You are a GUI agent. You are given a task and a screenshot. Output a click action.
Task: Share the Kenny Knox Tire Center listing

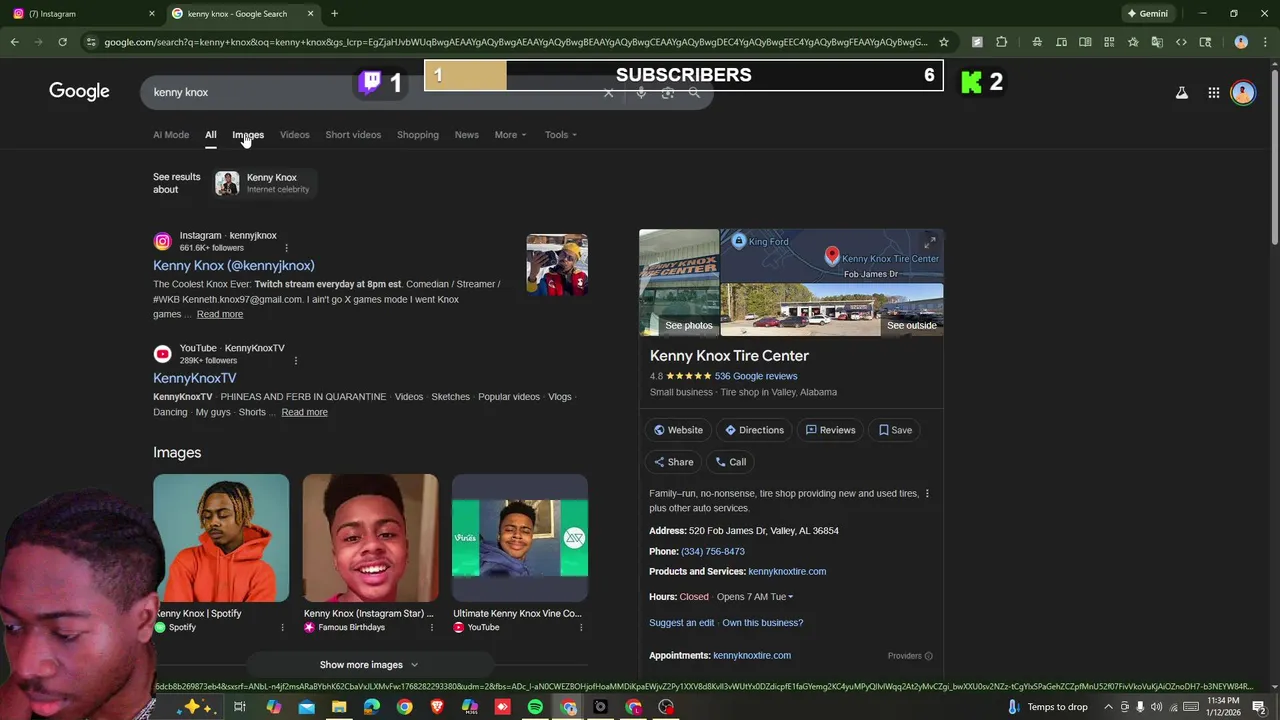click(x=674, y=462)
